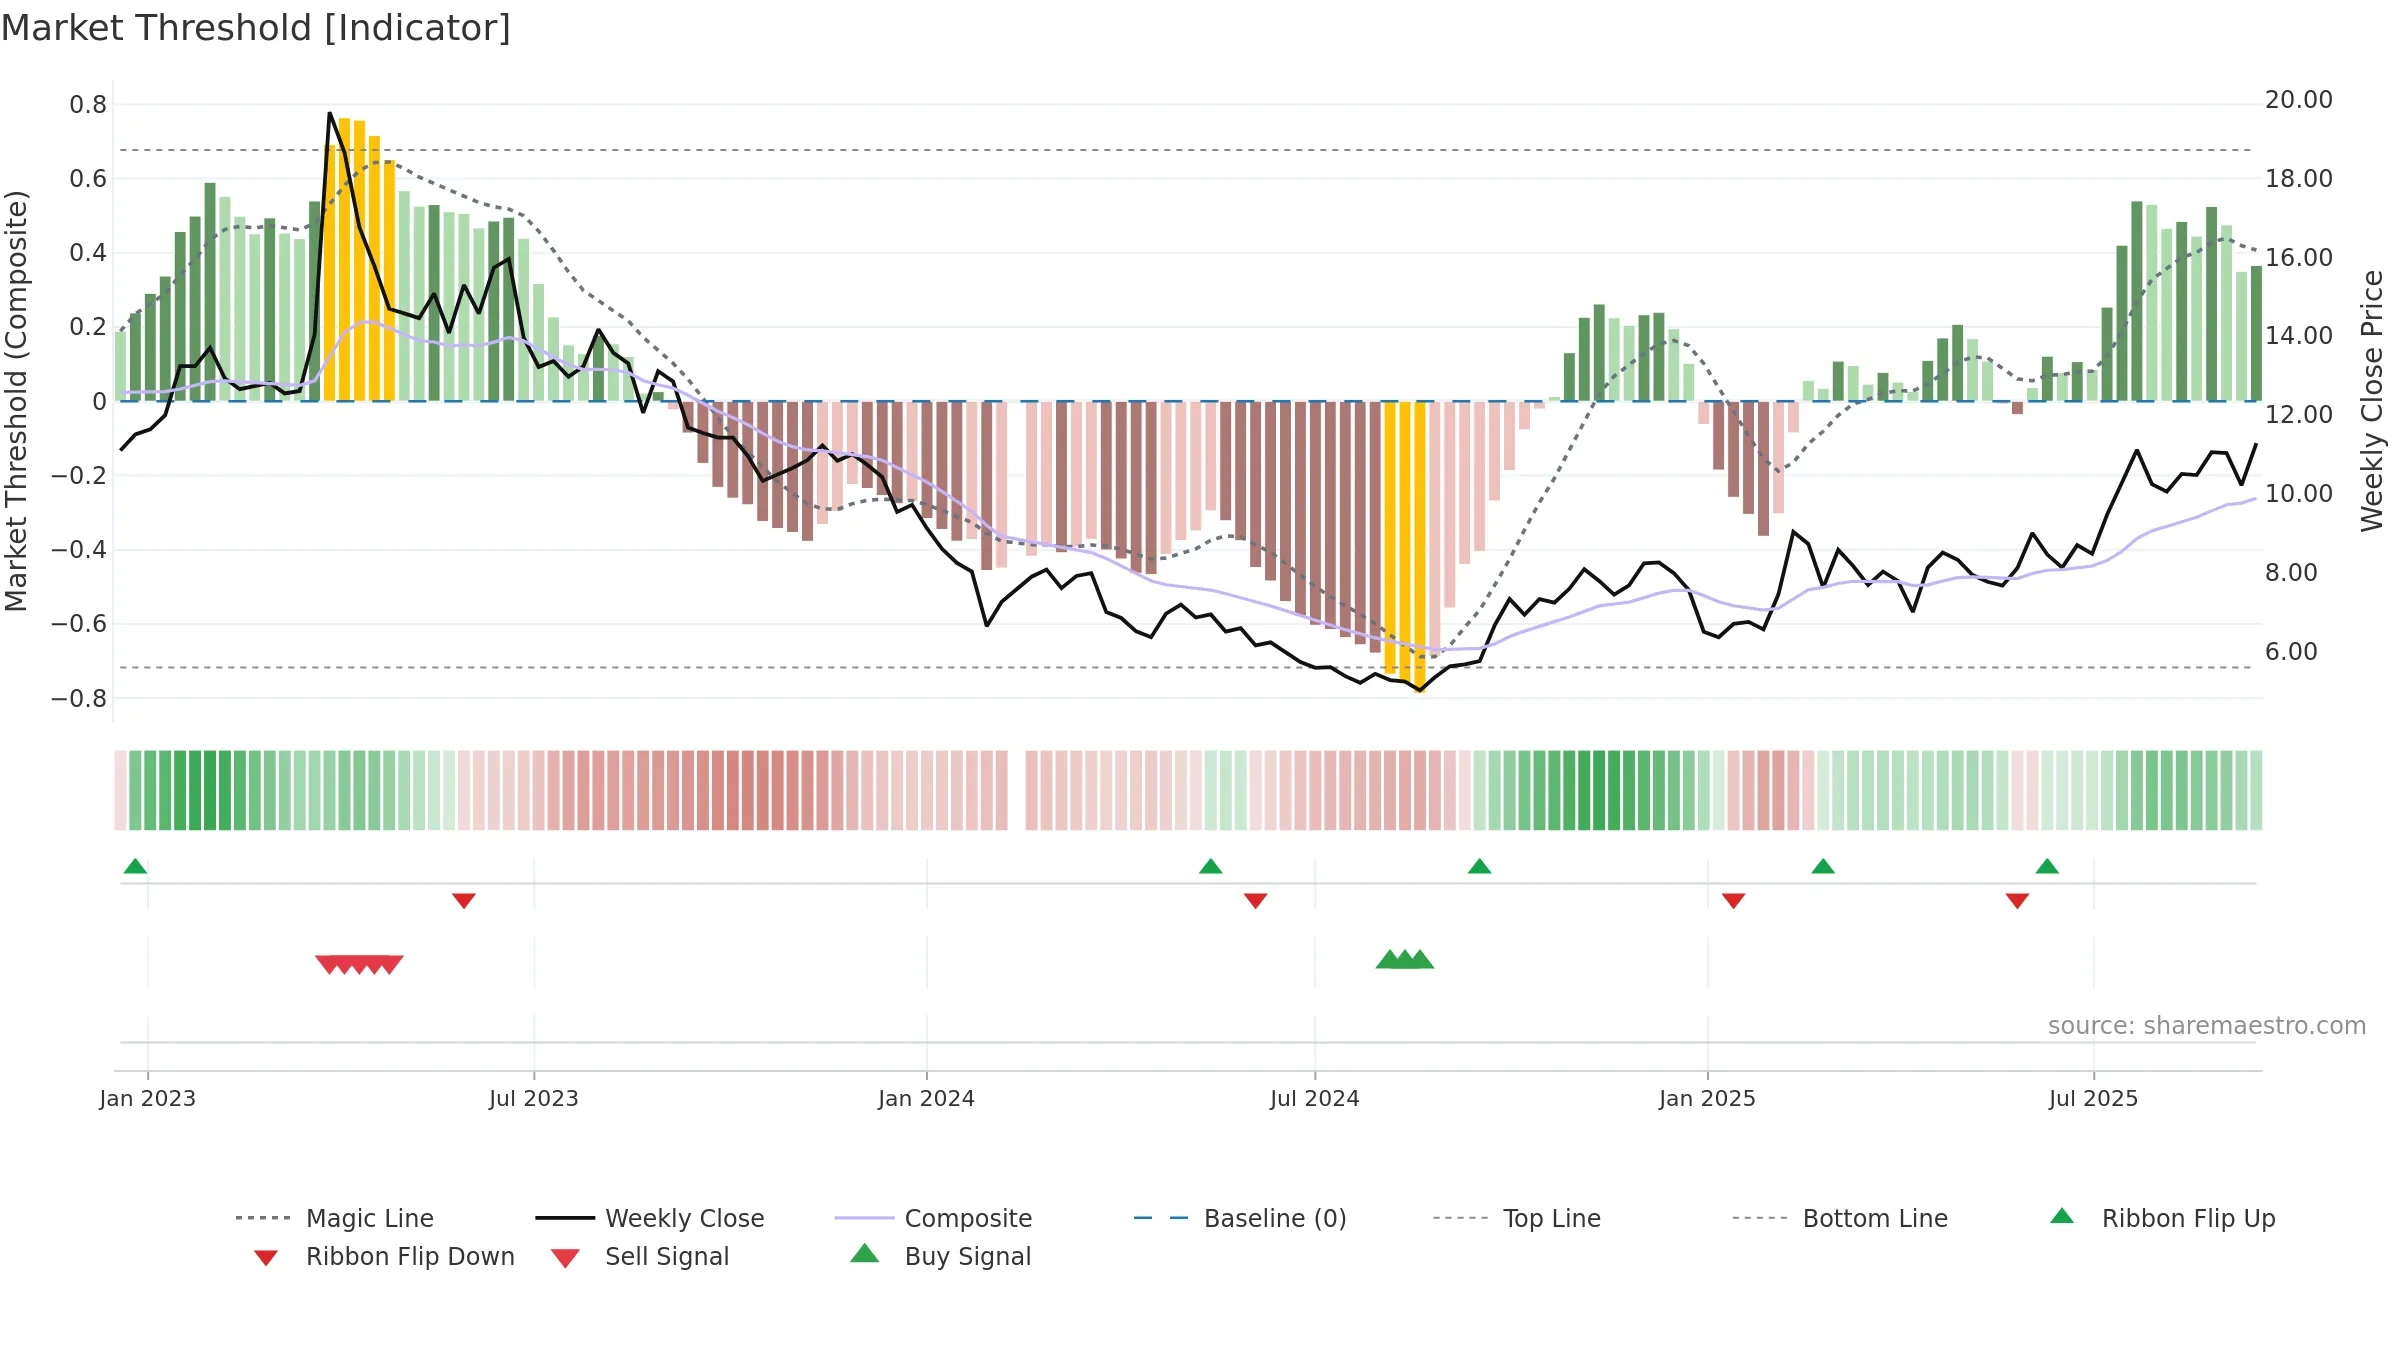Click the Jan 2025 x-axis label
Screen dimensions: 2400x1350
[x=1708, y=1098]
